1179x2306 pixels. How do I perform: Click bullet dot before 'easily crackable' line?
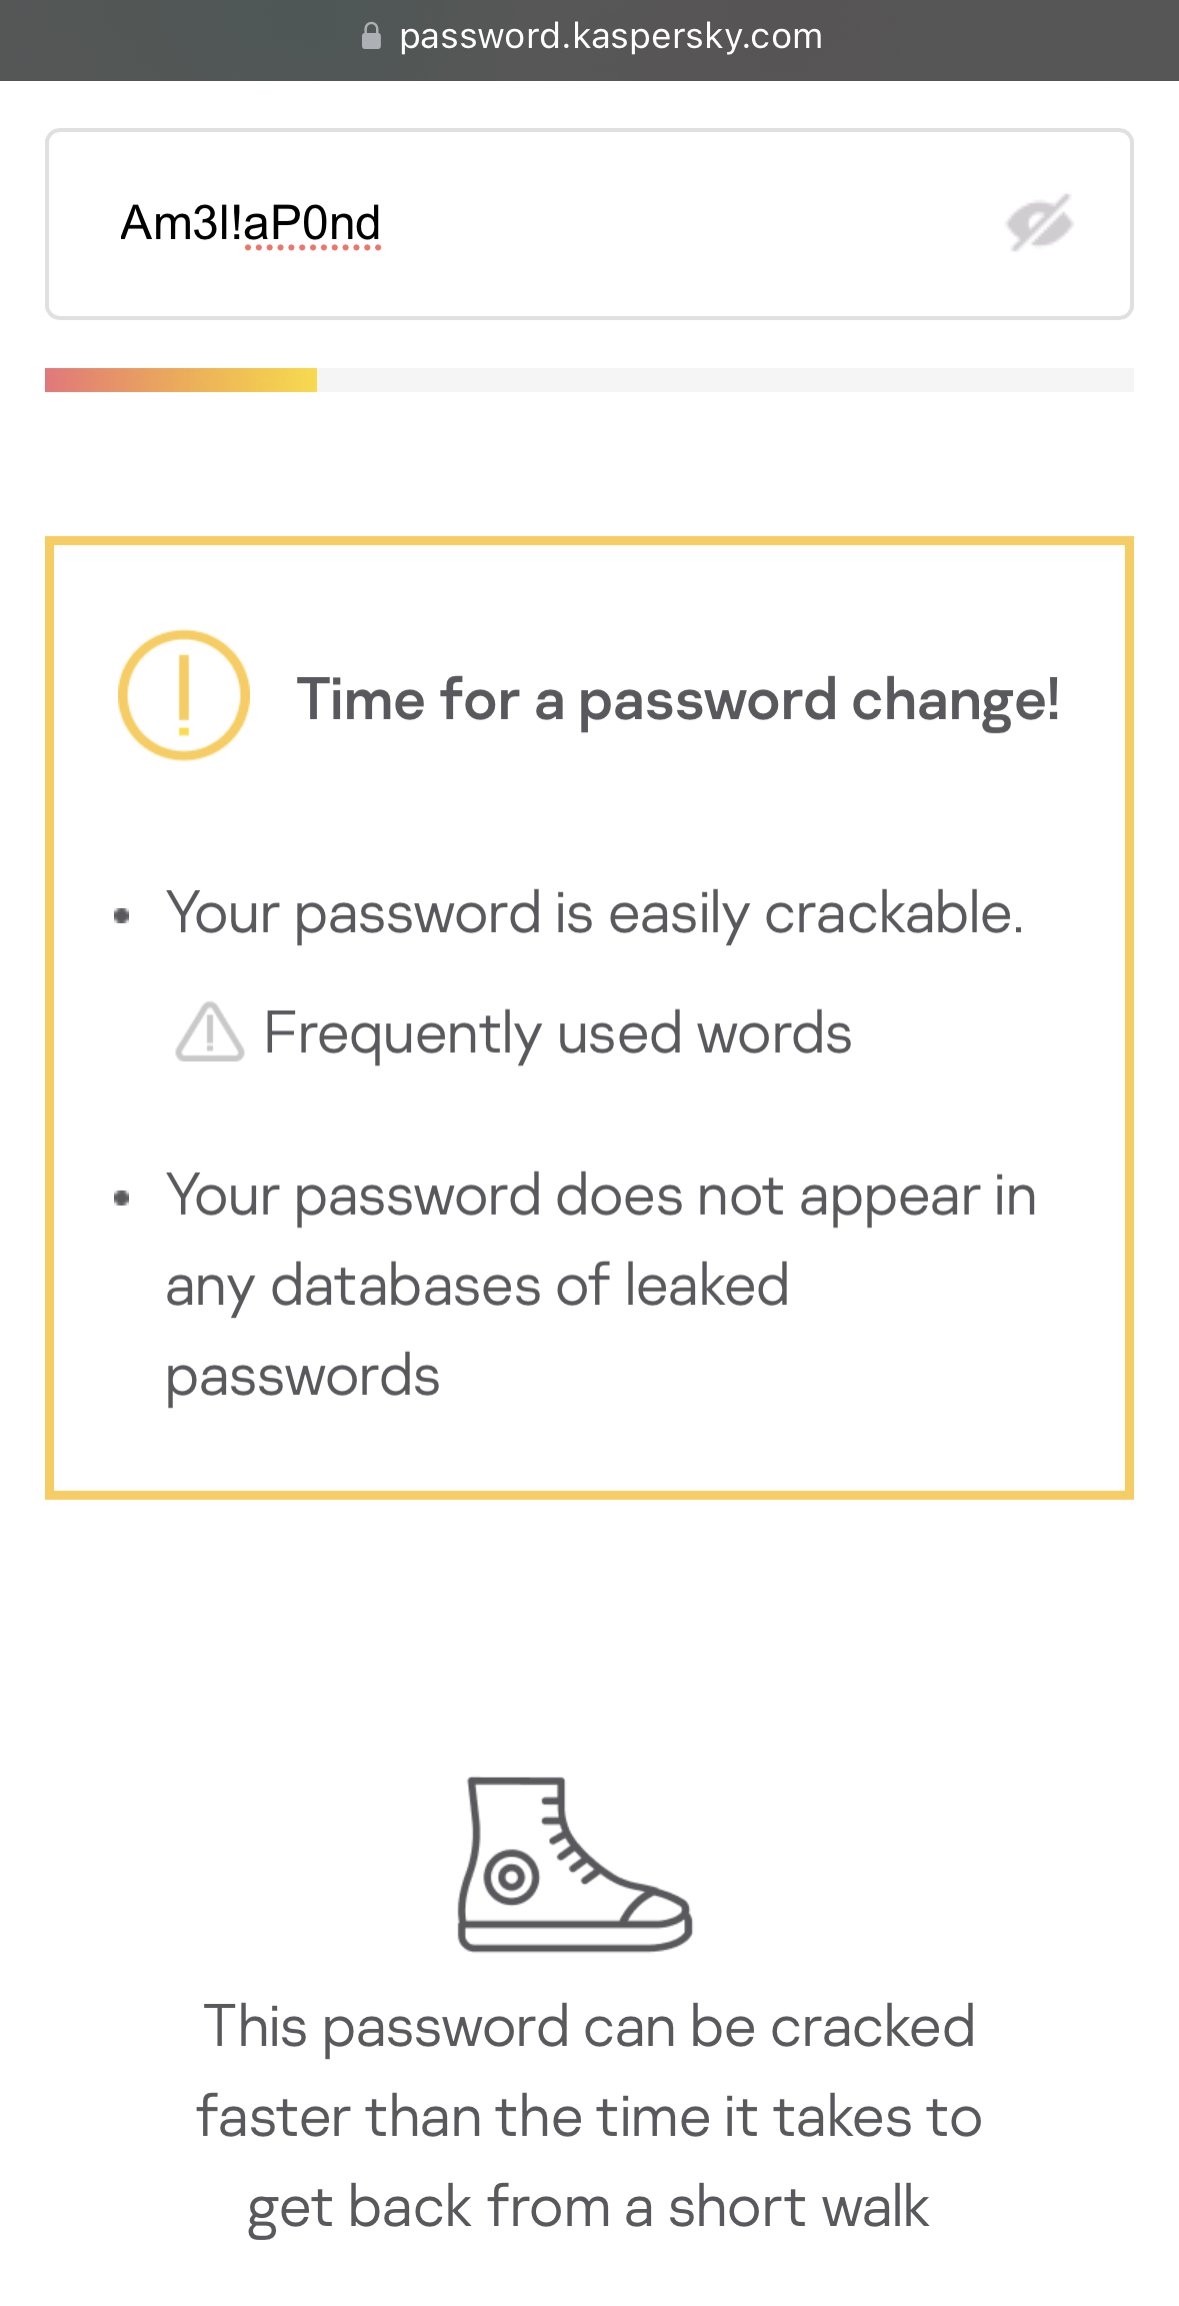122,915
